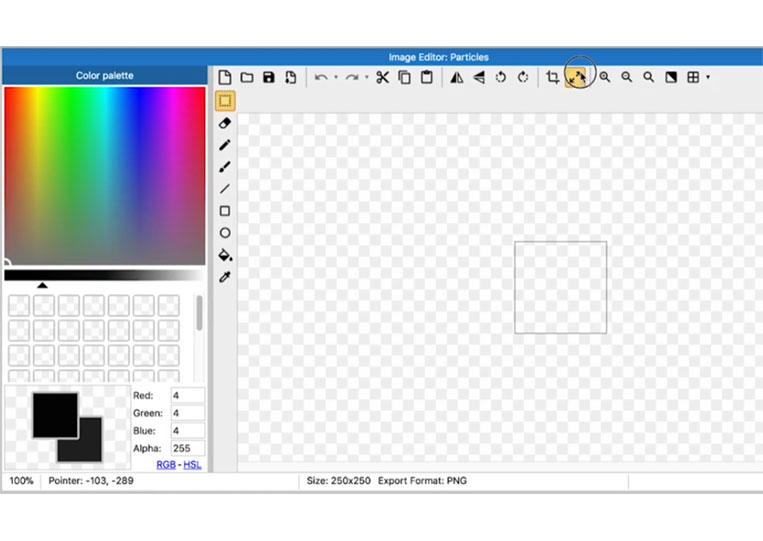The image size is (763, 541).
Task: Select the Brush tool
Action: tap(225, 167)
